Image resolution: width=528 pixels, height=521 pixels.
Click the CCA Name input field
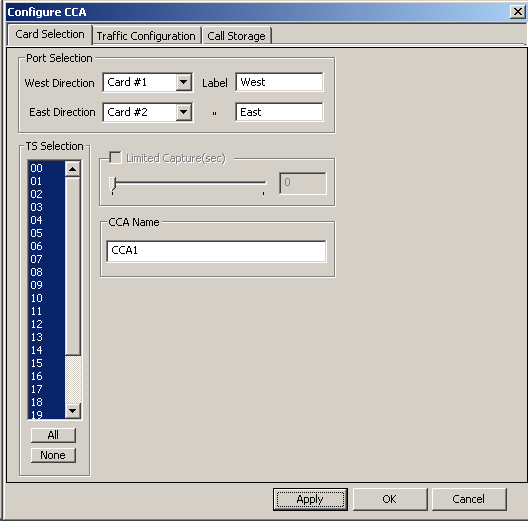(x=216, y=251)
